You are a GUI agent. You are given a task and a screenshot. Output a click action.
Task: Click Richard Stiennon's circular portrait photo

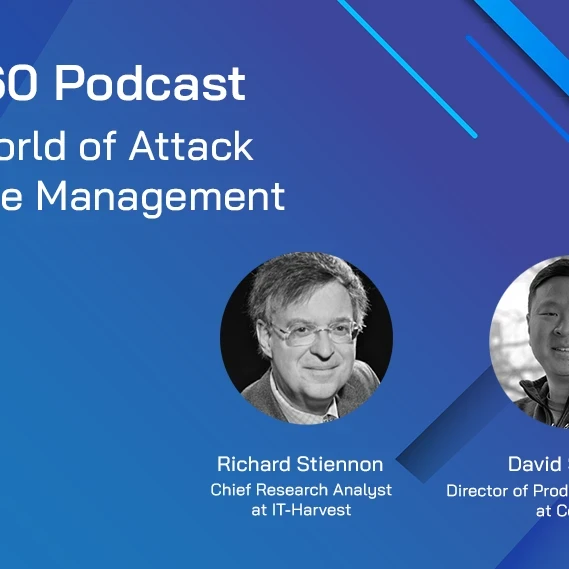coord(306,338)
